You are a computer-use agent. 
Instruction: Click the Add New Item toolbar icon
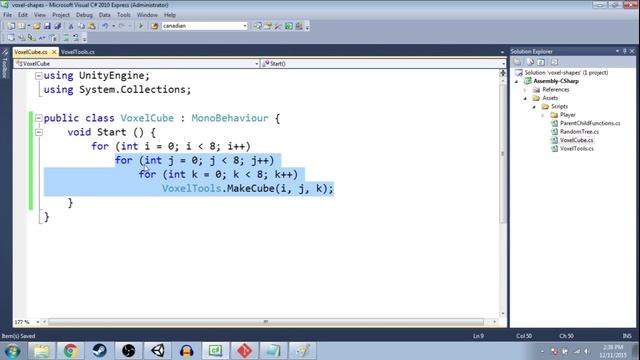click(x=22, y=26)
